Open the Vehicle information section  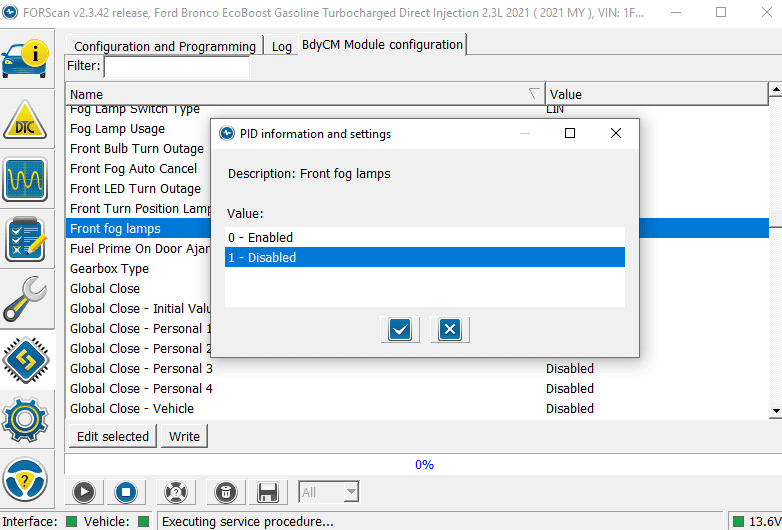pos(25,59)
